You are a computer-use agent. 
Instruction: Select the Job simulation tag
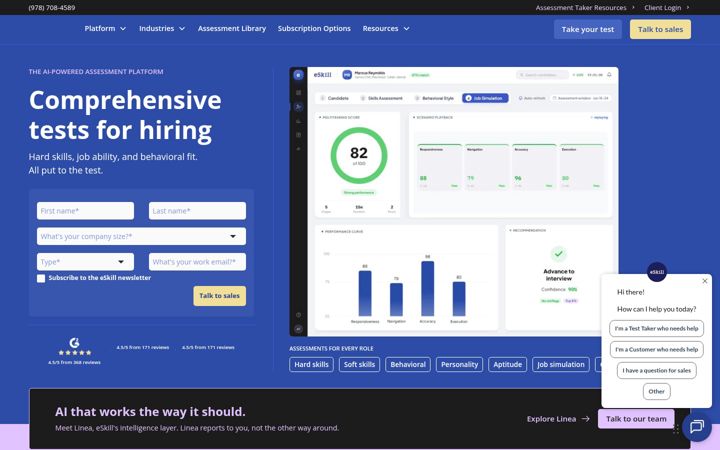pyautogui.click(x=561, y=365)
